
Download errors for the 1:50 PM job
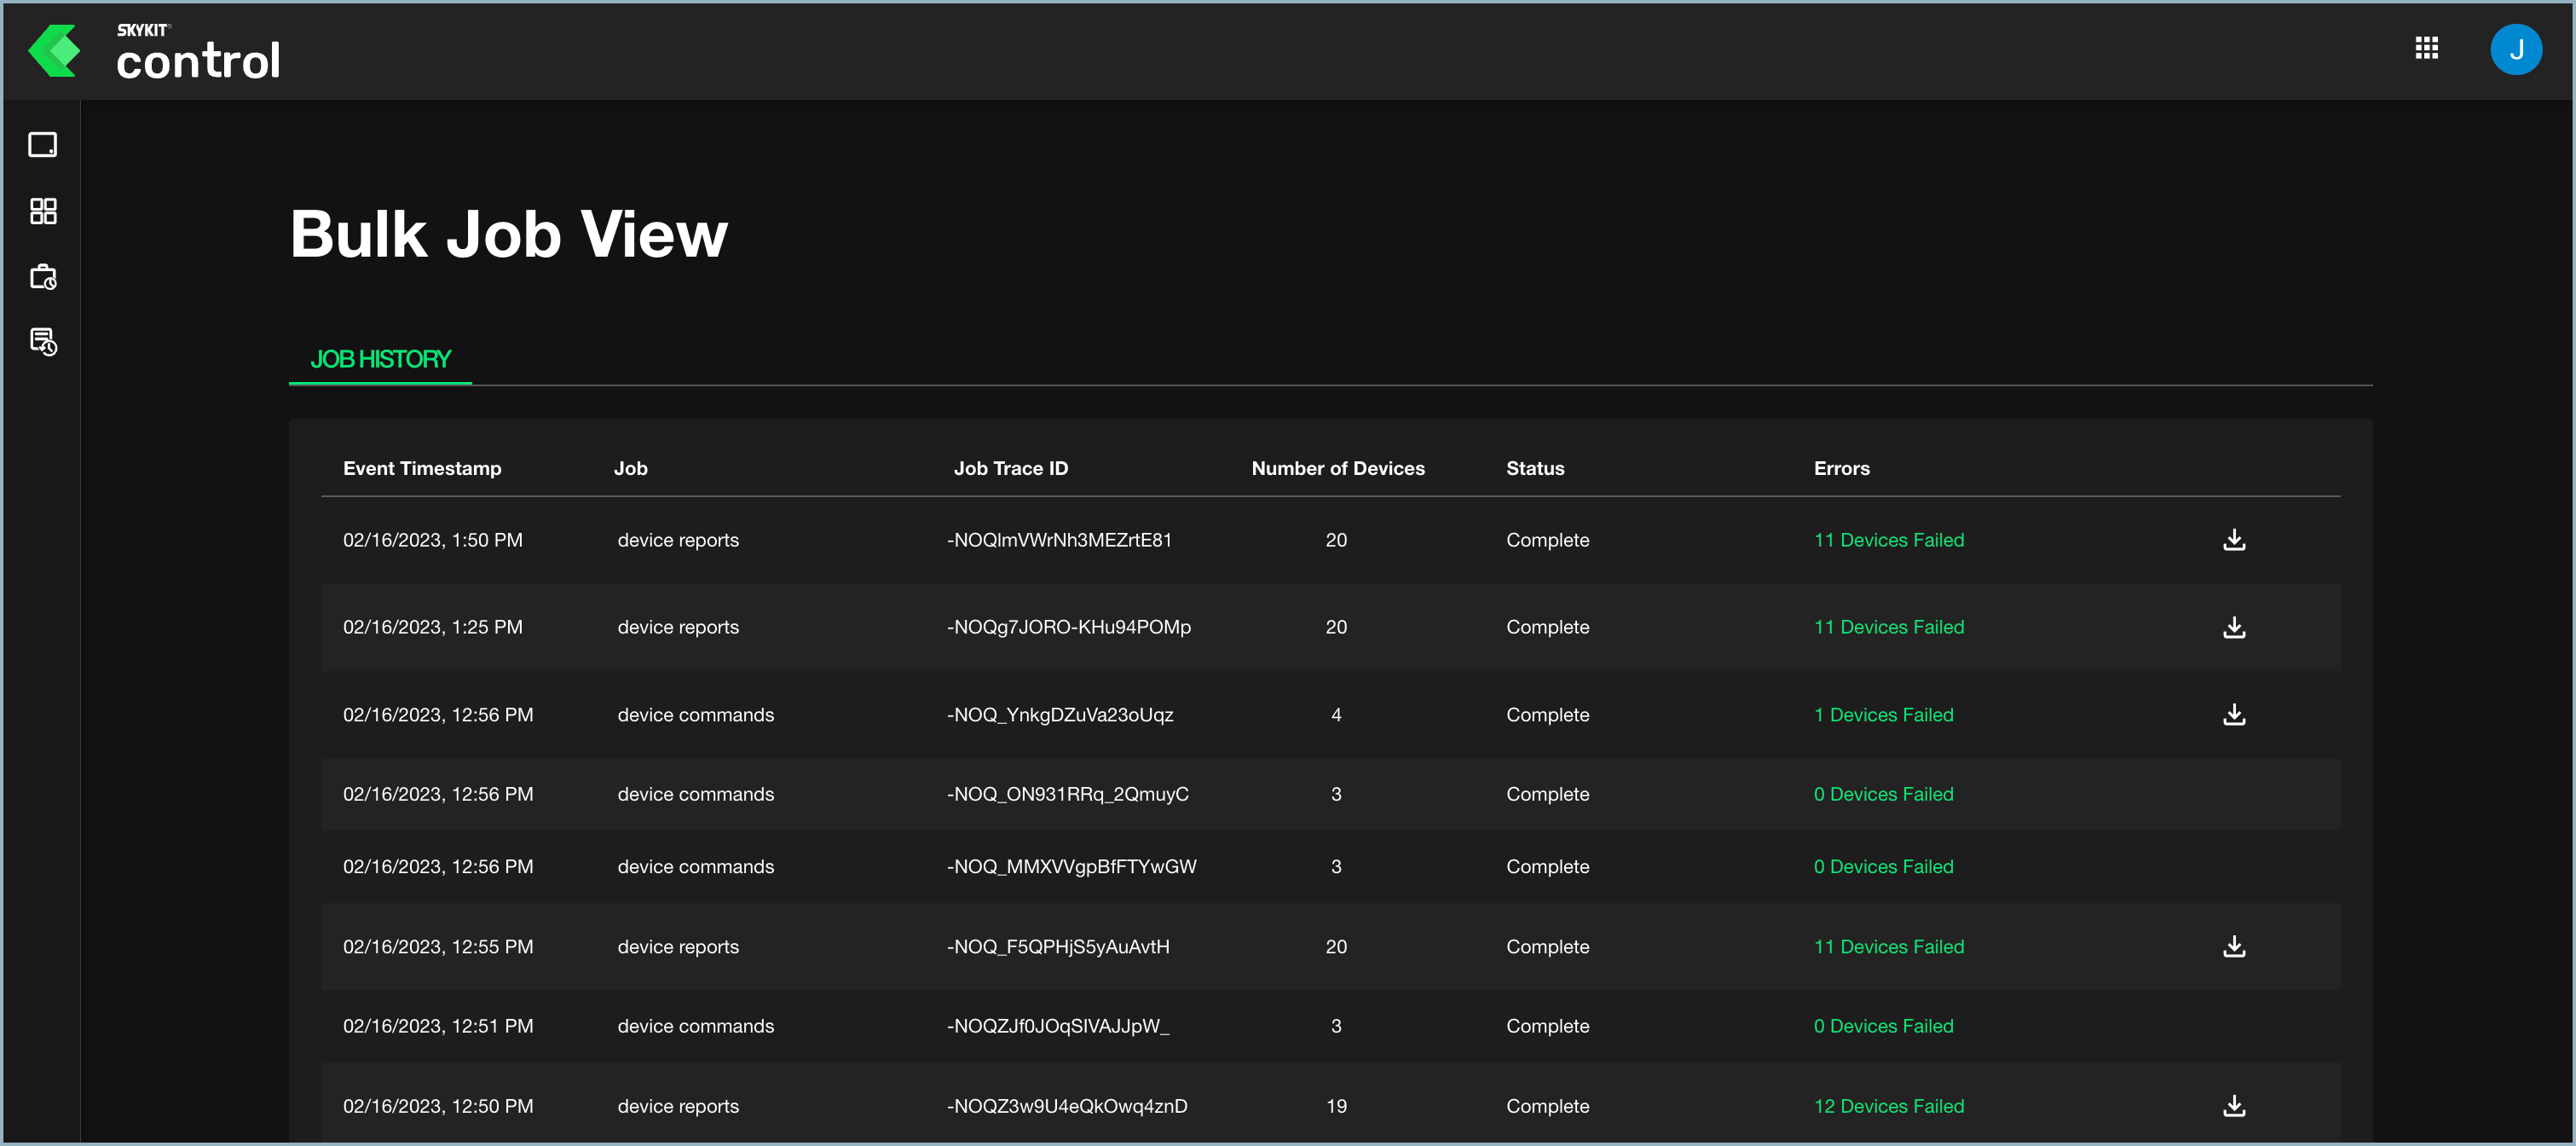pos(2234,540)
